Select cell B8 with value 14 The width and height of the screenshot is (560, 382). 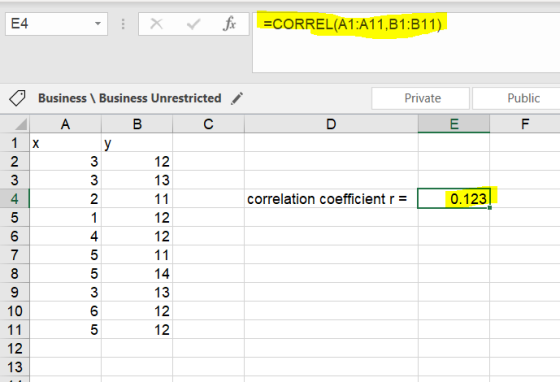pyautogui.click(x=137, y=273)
